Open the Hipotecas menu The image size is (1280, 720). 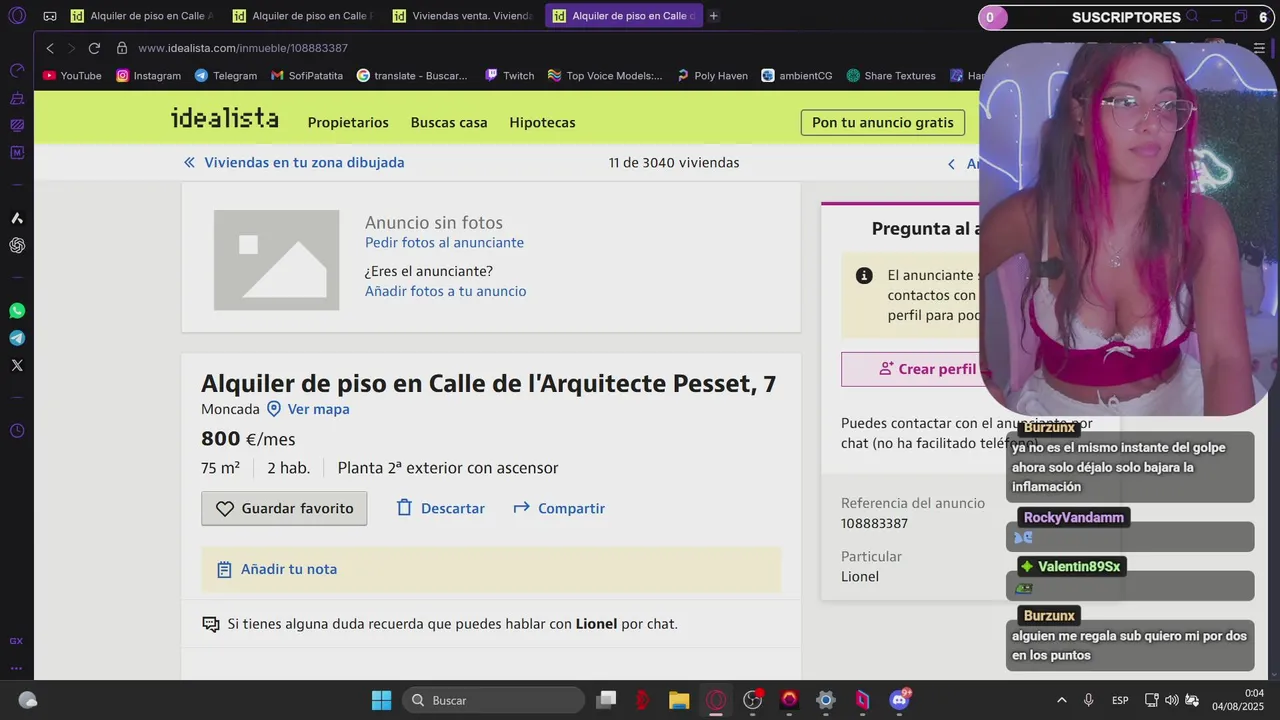[542, 122]
